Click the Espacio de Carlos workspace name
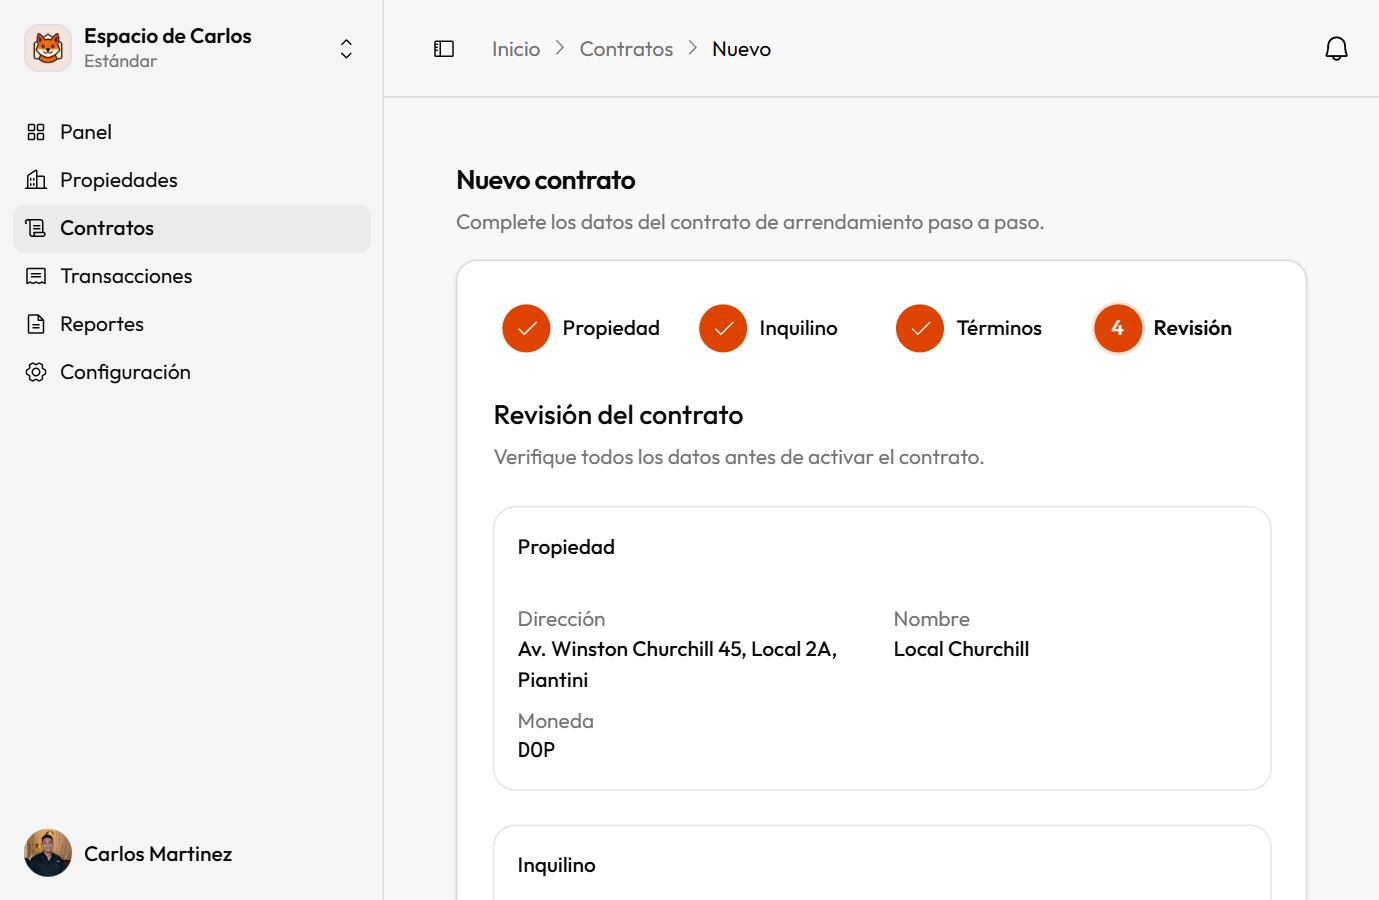The height and width of the screenshot is (900, 1379). click(168, 36)
